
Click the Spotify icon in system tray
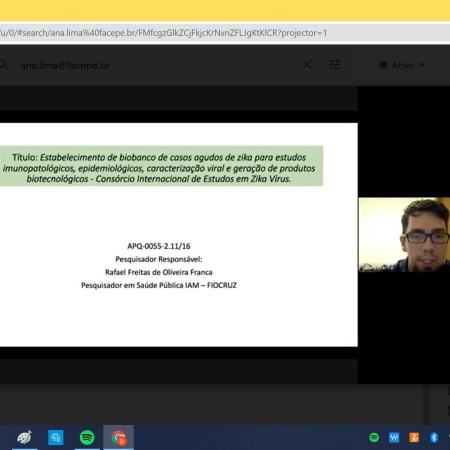point(374,437)
